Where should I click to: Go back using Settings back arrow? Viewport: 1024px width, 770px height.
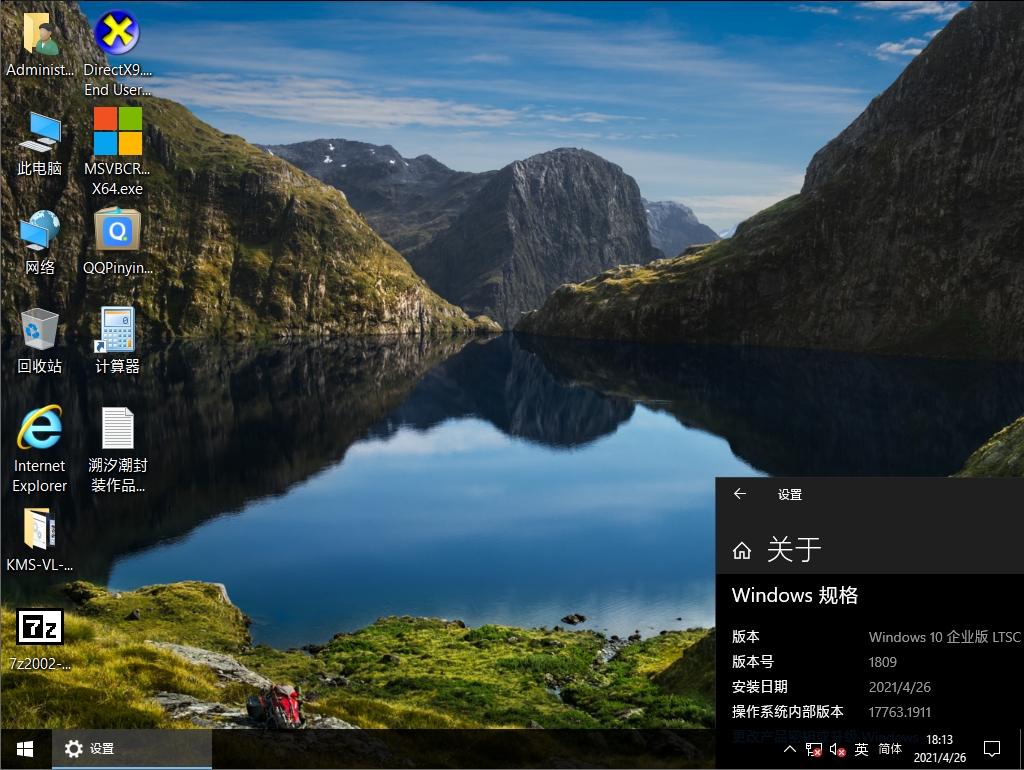[740, 494]
